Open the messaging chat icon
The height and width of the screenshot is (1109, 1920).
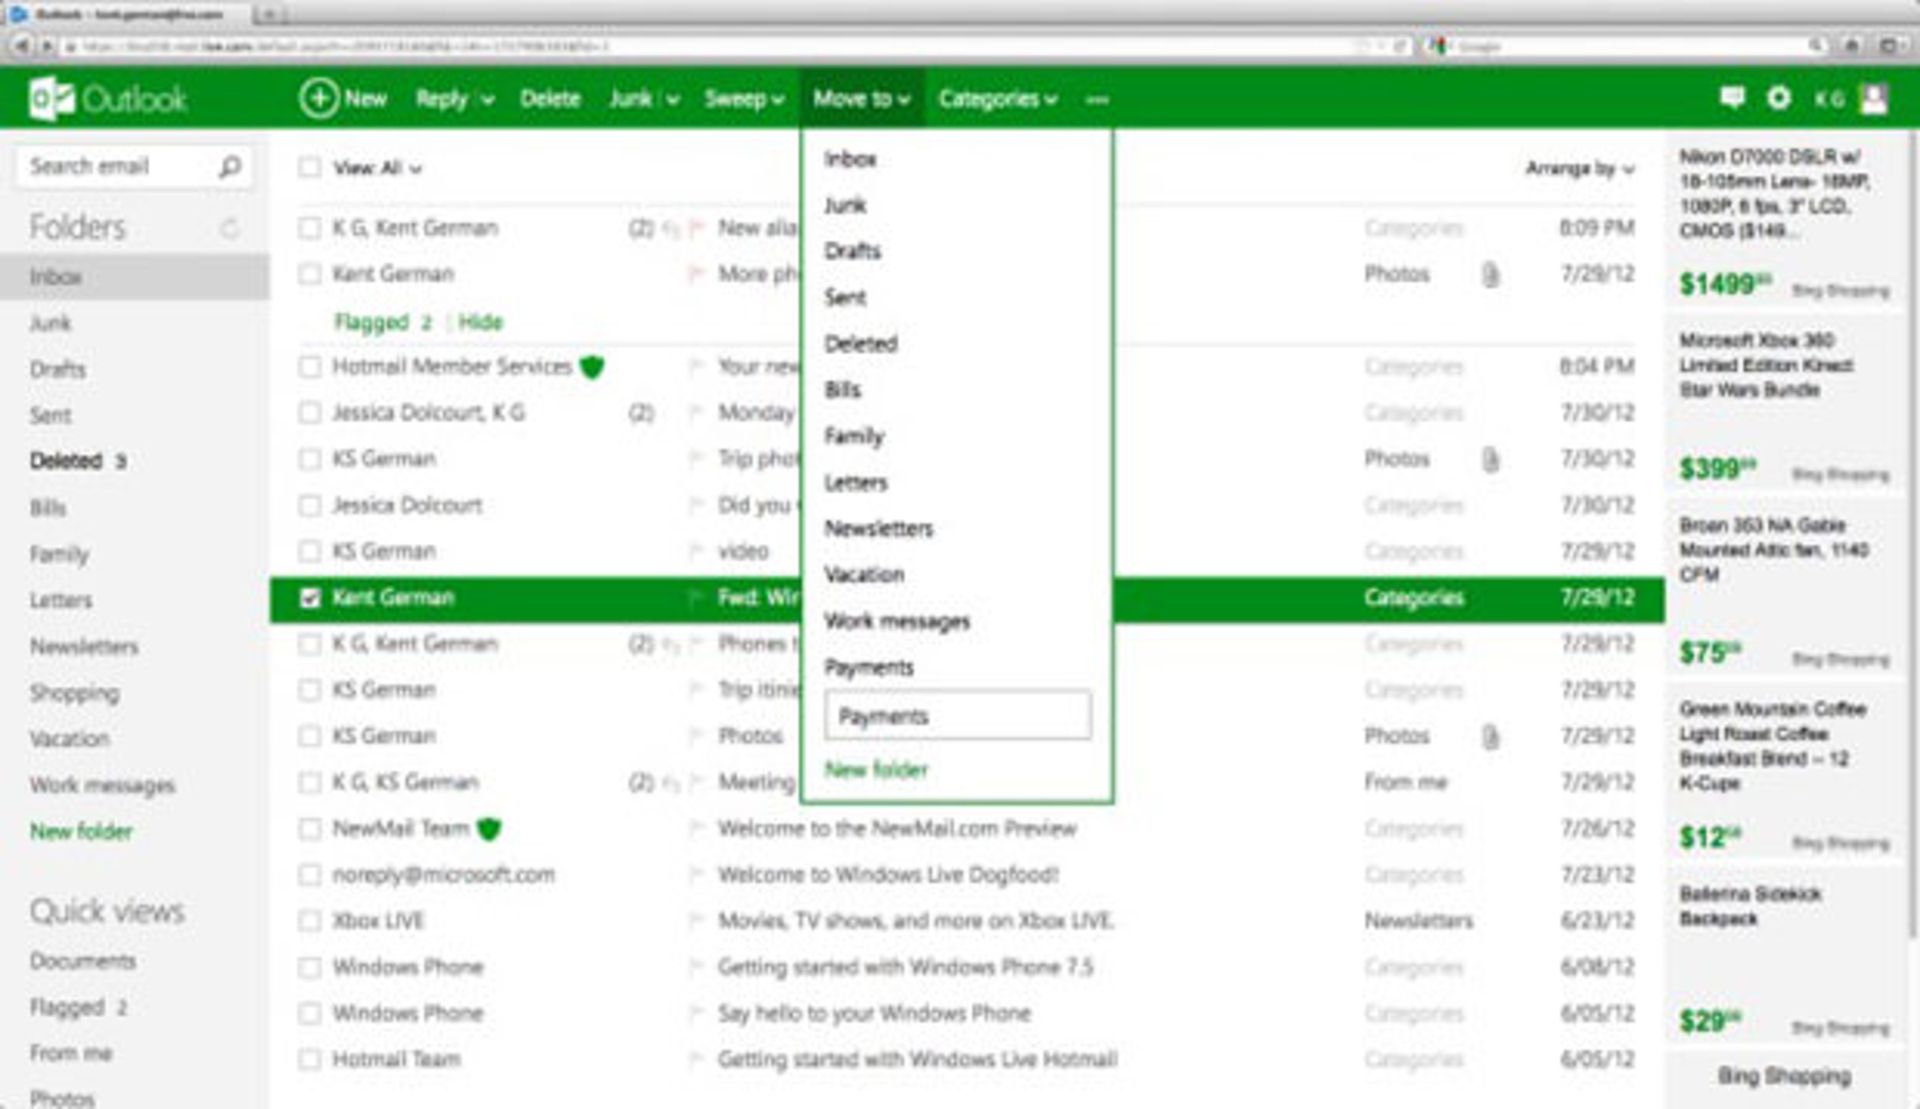click(1732, 97)
